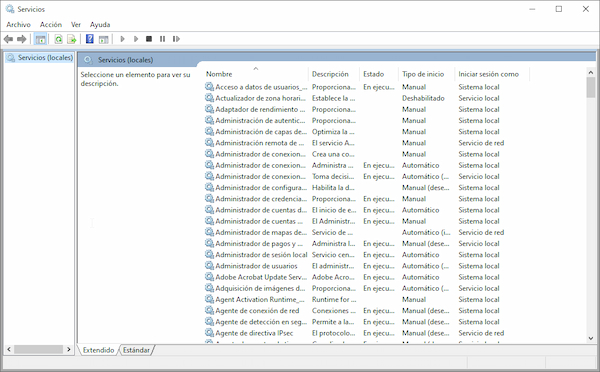This screenshot has height=372, width=600.
Task: Click the 'Toma decisi...' description cell
Action: pos(333,176)
